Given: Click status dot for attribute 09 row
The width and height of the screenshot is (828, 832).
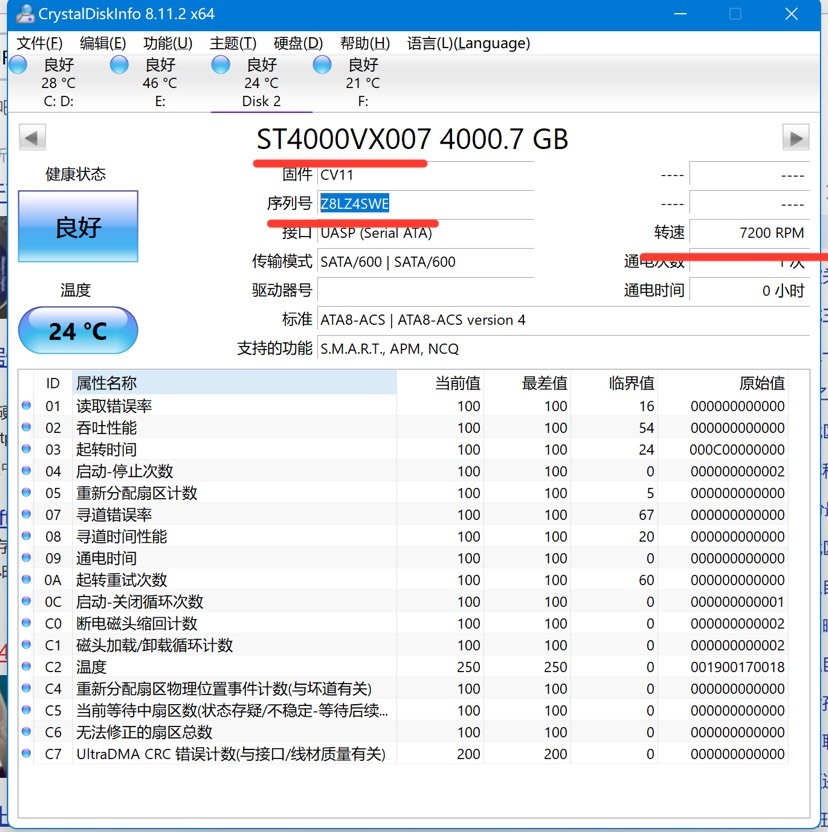Looking at the screenshot, I should [x=26, y=558].
